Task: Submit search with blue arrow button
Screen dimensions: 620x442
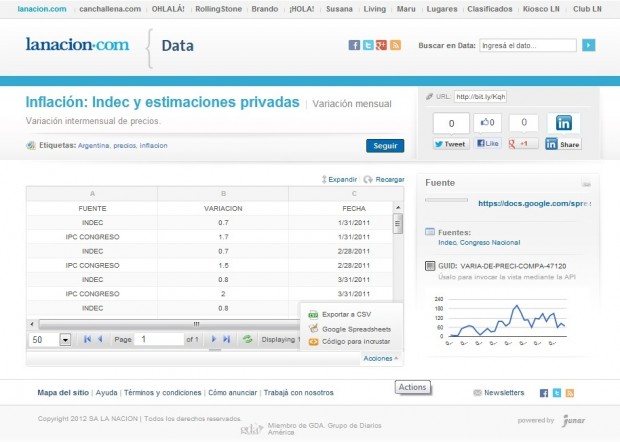Action: click(x=588, y=45)
